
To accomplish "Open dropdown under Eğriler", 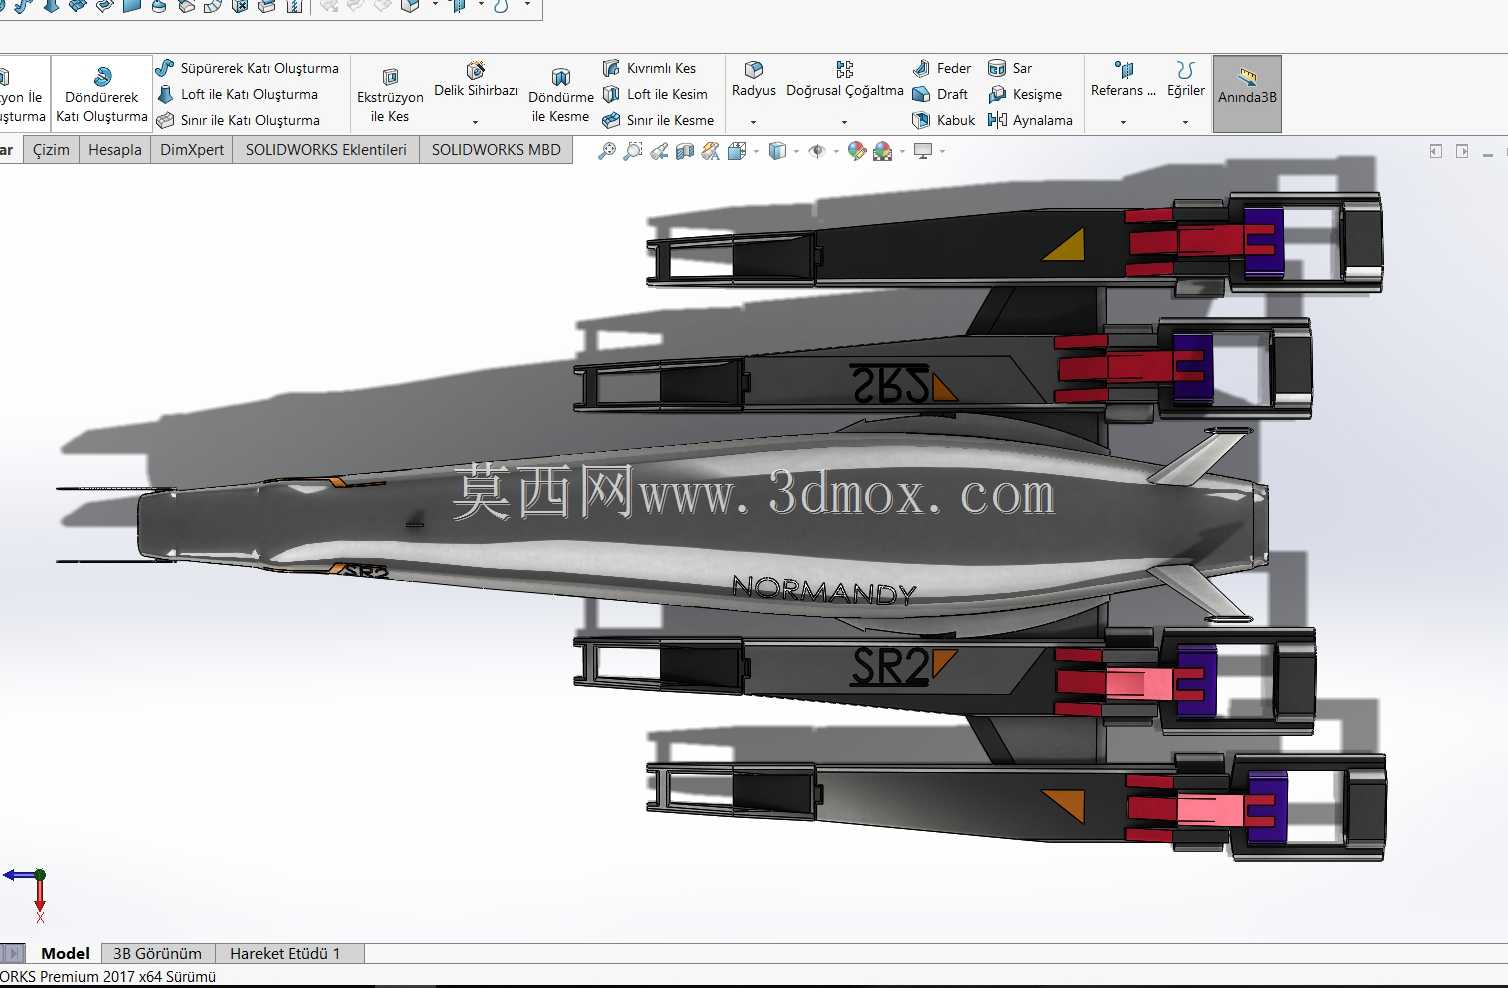I will pos(1186,122).
